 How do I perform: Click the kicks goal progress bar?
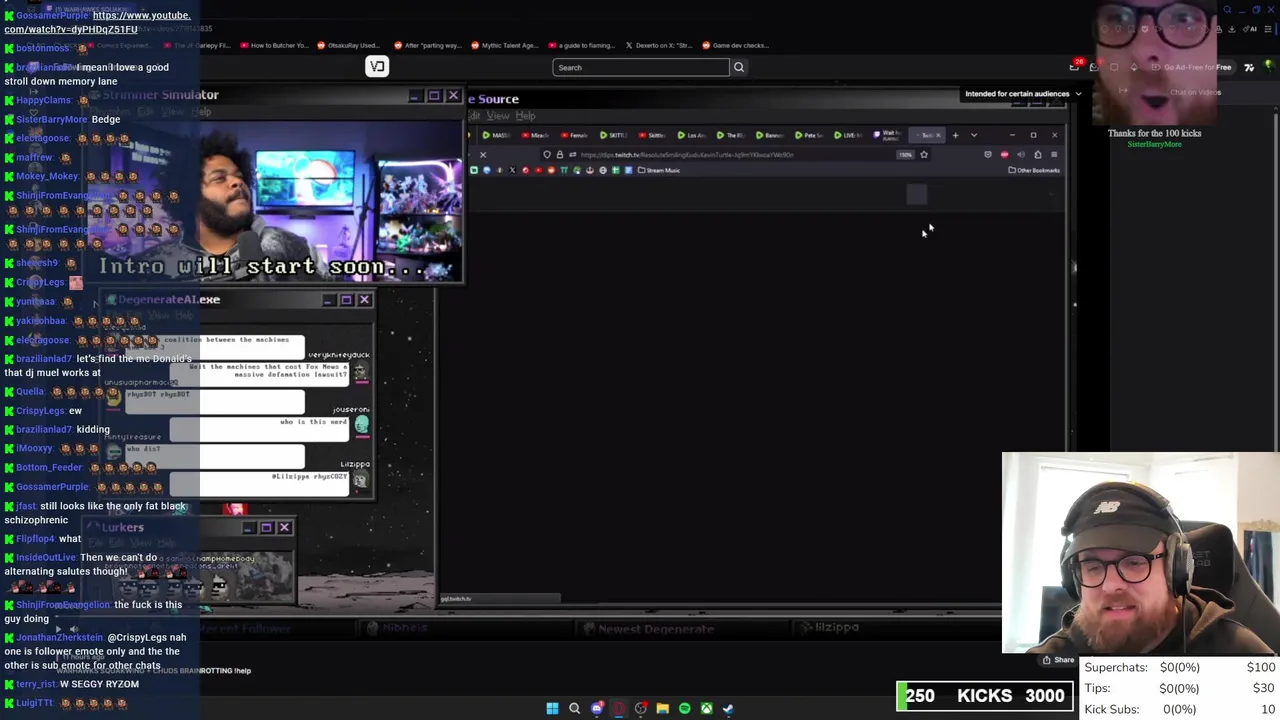(985, 696)
